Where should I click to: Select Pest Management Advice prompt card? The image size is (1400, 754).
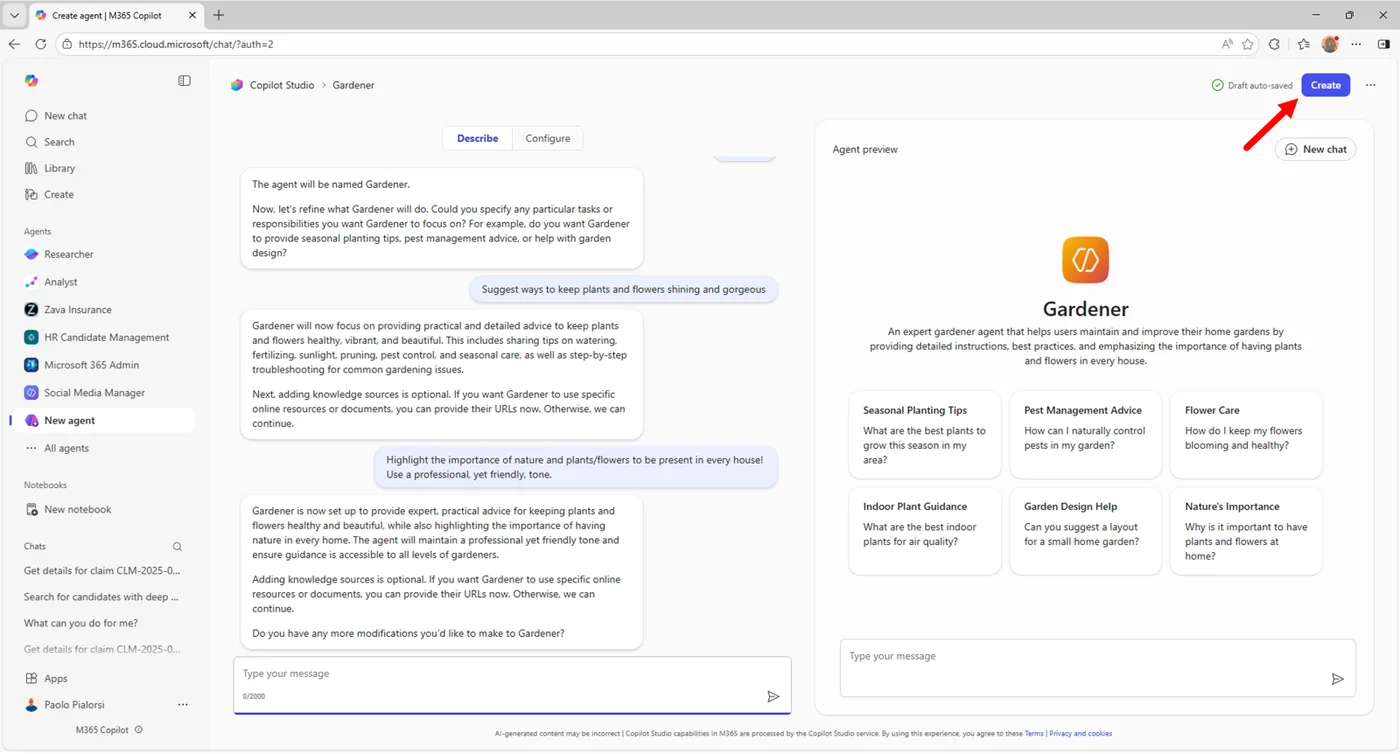pos(1086,435)
